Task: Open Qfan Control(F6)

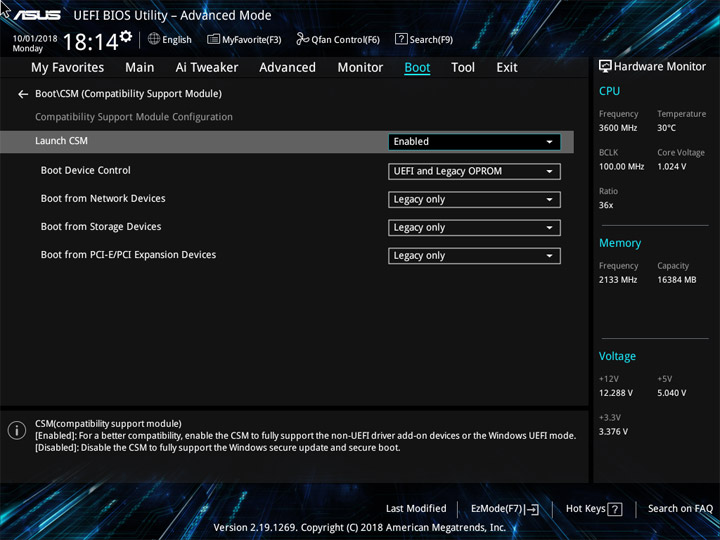Action: point(338,39)
